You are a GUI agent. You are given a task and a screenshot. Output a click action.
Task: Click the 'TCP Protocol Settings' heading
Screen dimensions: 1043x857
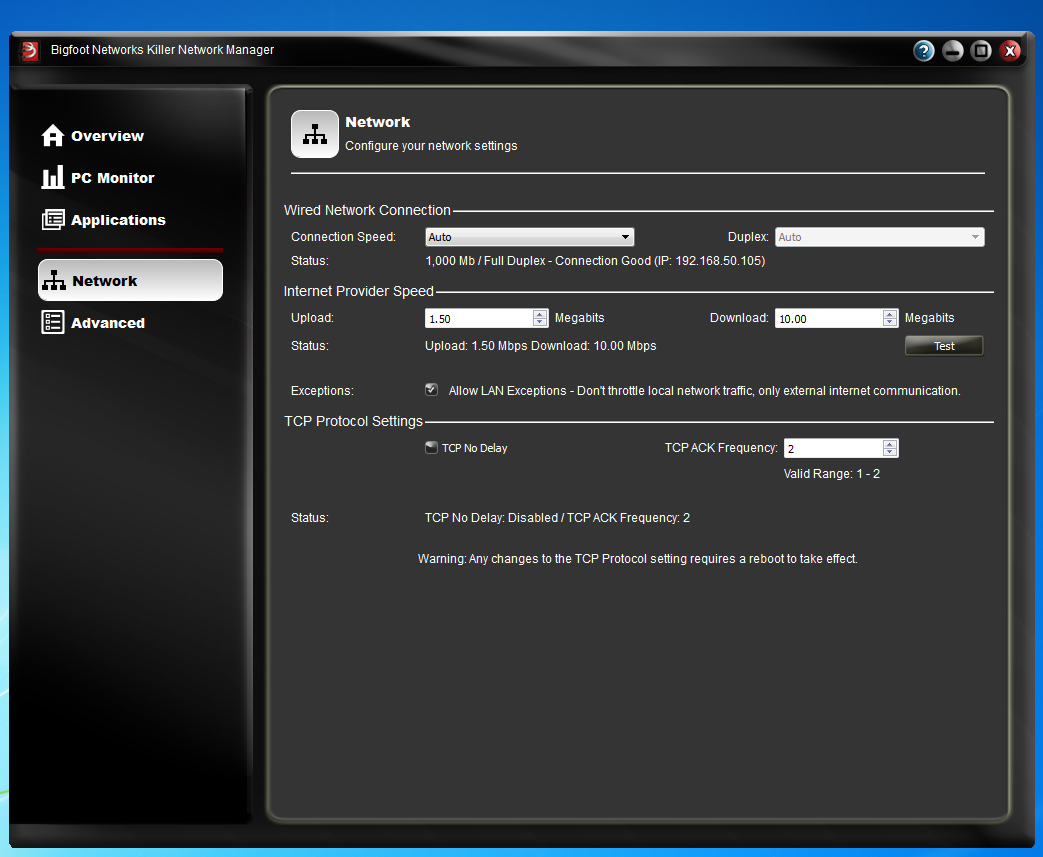[353, 421]
